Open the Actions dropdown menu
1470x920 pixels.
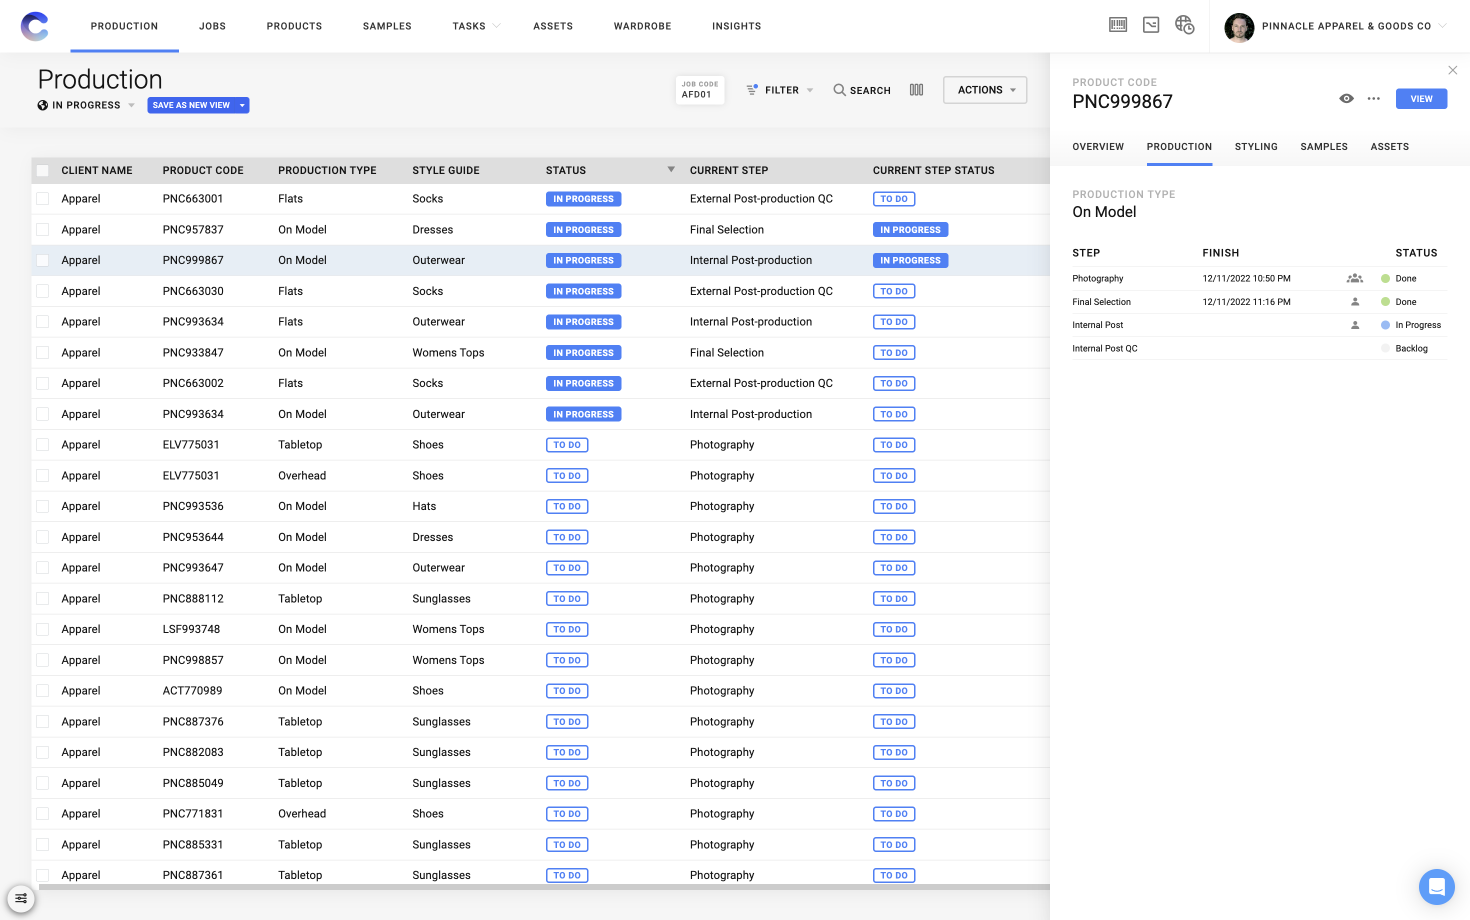pos(984,89)
